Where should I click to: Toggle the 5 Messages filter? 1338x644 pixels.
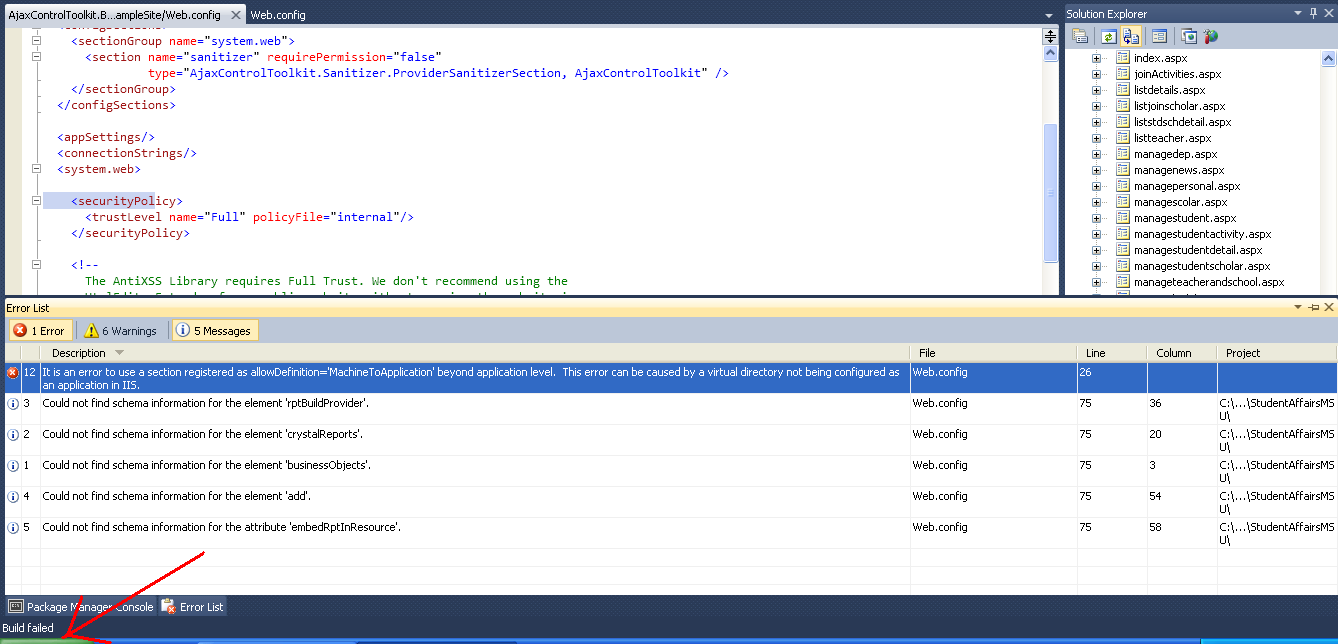tap(214, 331)
